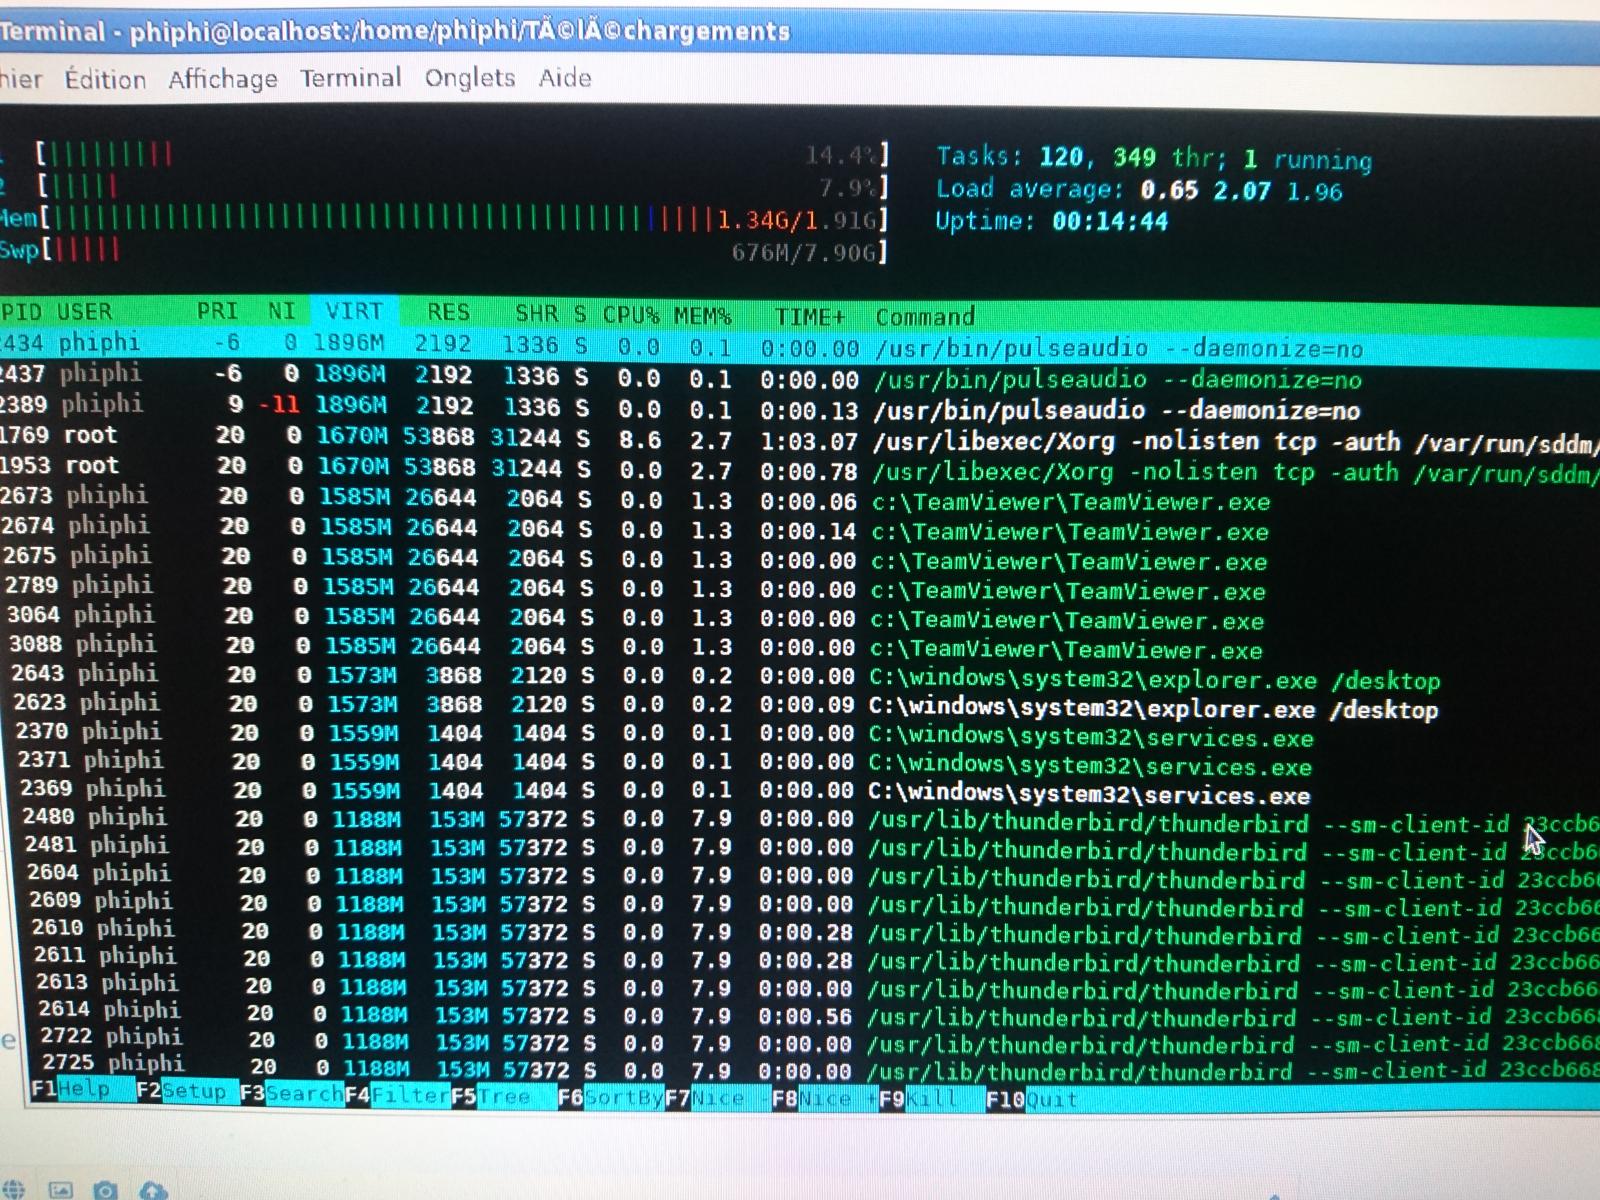The width and height of the screenshot is (1600, 1200).
Task: Select explorer.exe /desktop row PID 2623
Action: pos(800,705)
